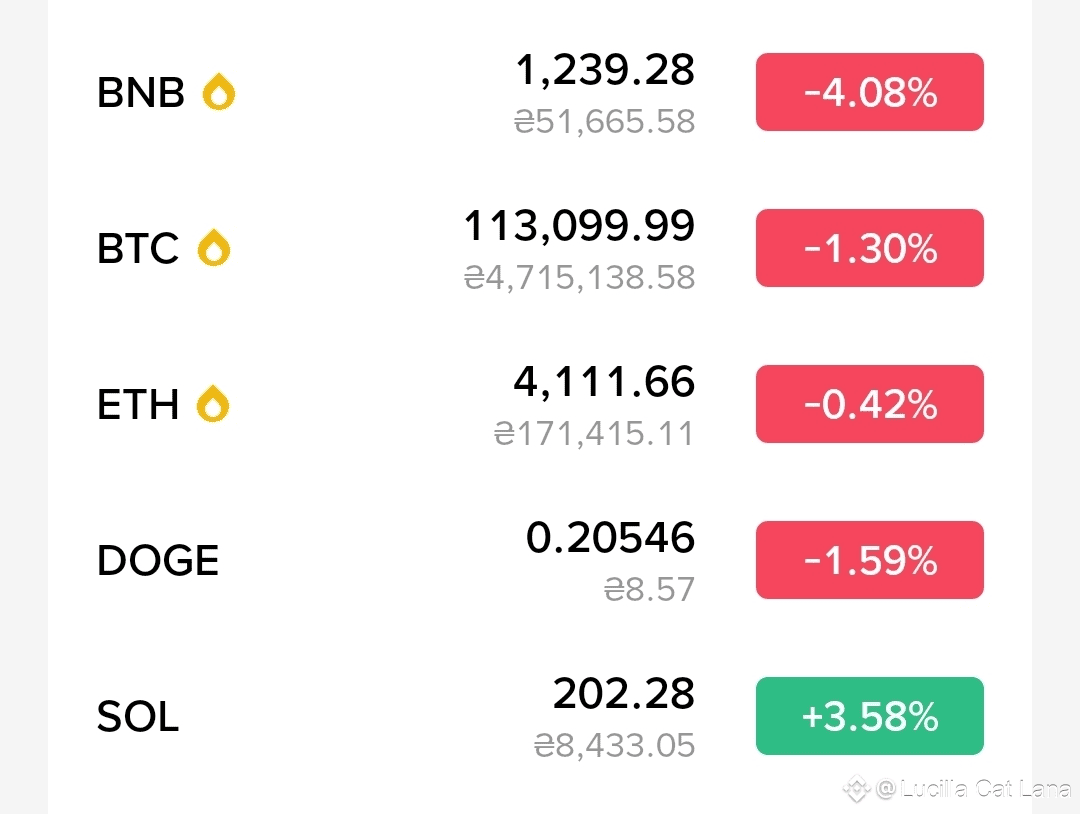The width and height of the screenshot is (1080, 814).
Task: Tap the flame icon next to BNB
Action: click(219, 92)
